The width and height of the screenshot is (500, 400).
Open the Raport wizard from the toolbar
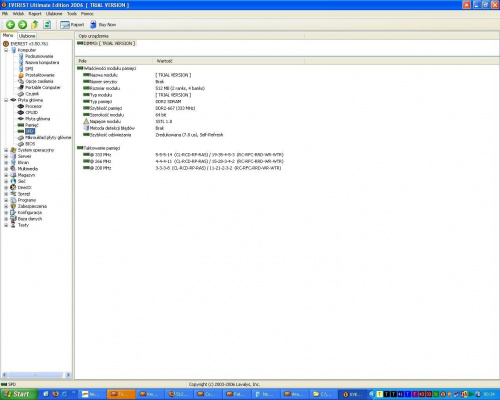coord(72,25)
